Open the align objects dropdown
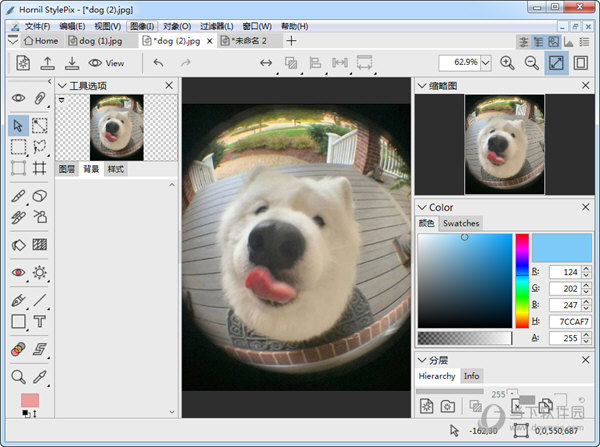Image resolution: width=600 pixels, height=447 pixels. point(315,63)
